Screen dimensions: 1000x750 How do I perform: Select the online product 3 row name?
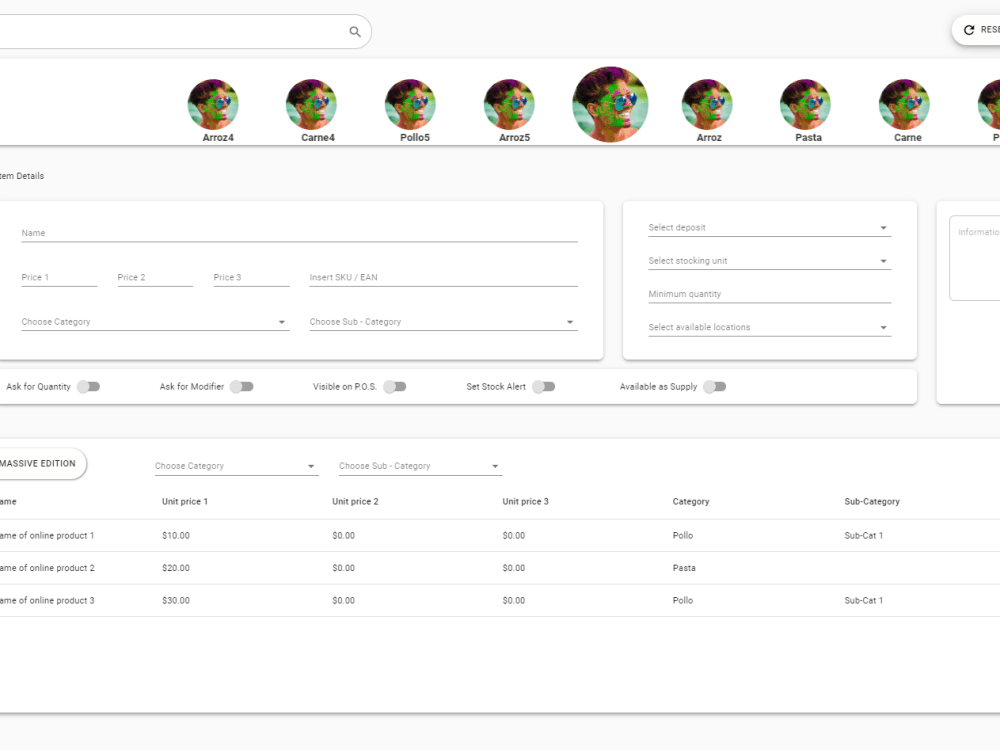click(47, 601)
